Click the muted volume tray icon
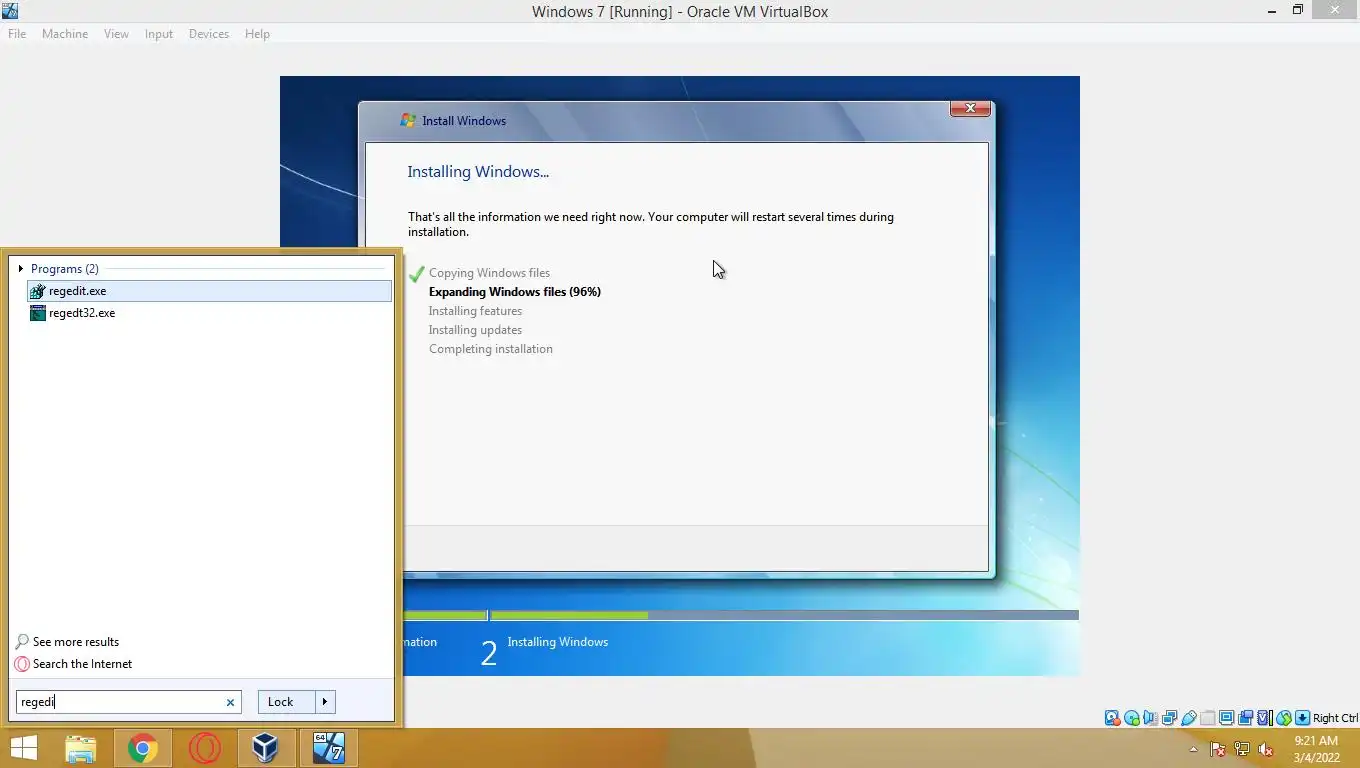This screenshot has width=1360, height=768. tap(1266, 749)
